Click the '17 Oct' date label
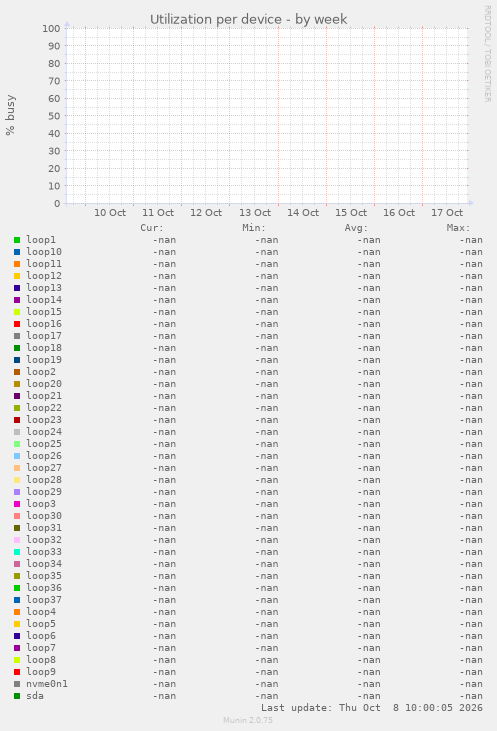Viewport: 497px width, 731px height. (447, 213)
